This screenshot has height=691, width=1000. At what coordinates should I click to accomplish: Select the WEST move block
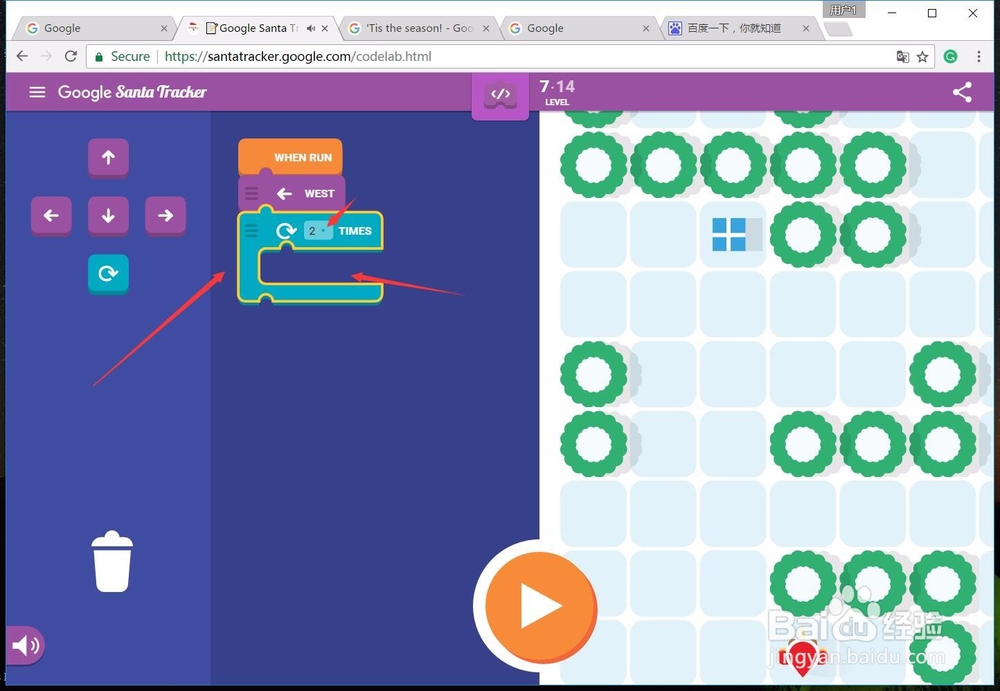(x=292, y=193)
